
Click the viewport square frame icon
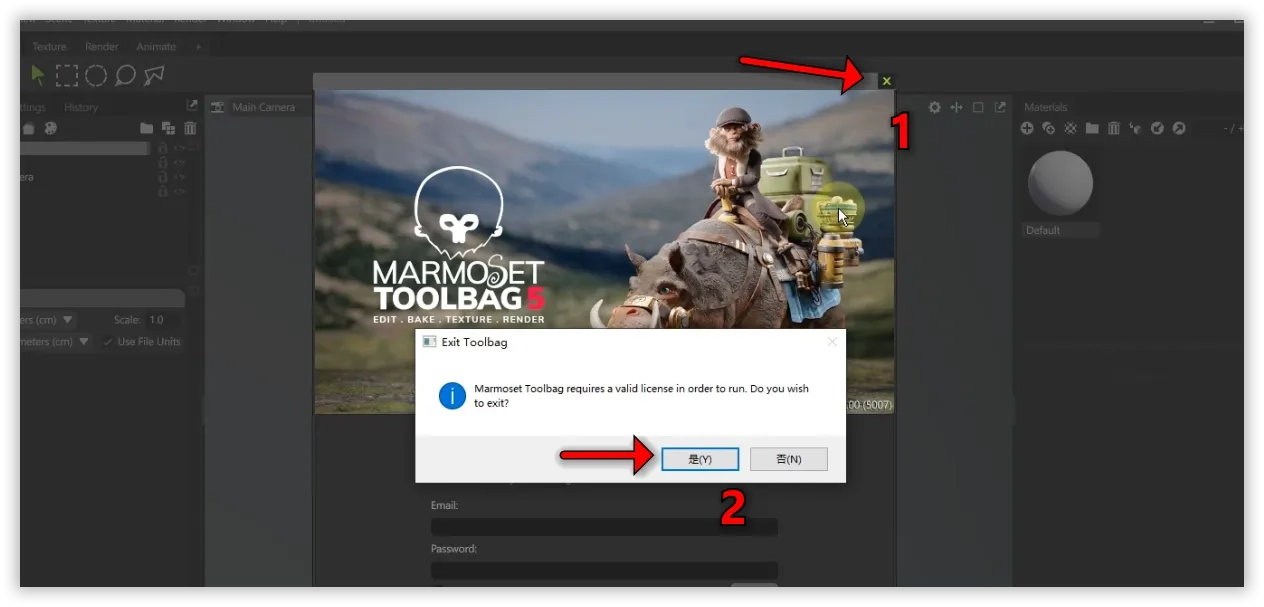978,107
